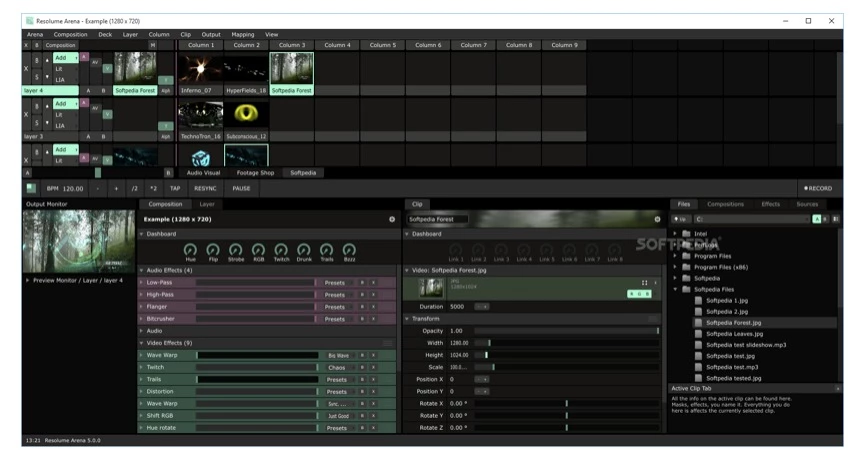Viewport: 855px width, 461px height.
Task: Click the RGB dashboard knob
Action: click(258, 250)
